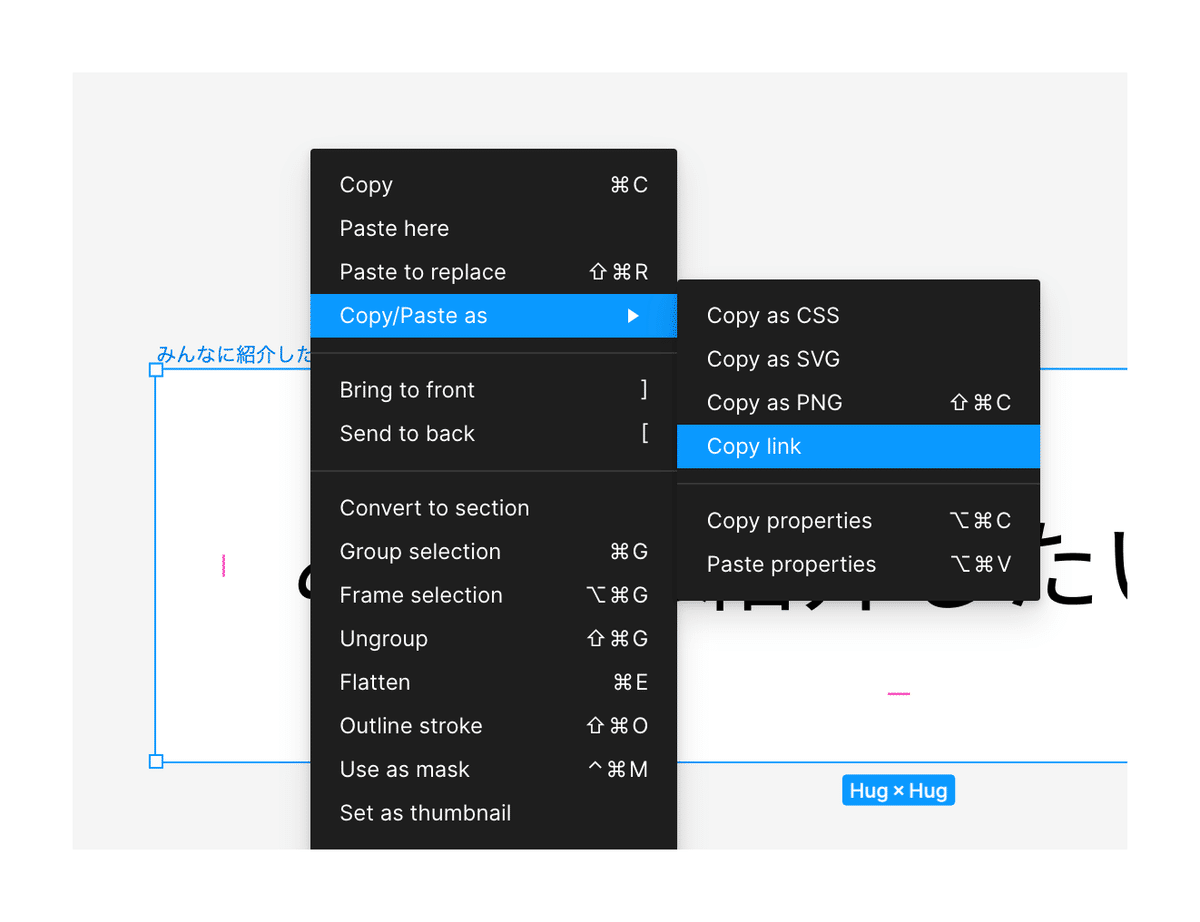The width and height of the screenshot is (1200, 922).
Task: Open the Copy/Paste as submenu
Action: click(x=494, y=316)
